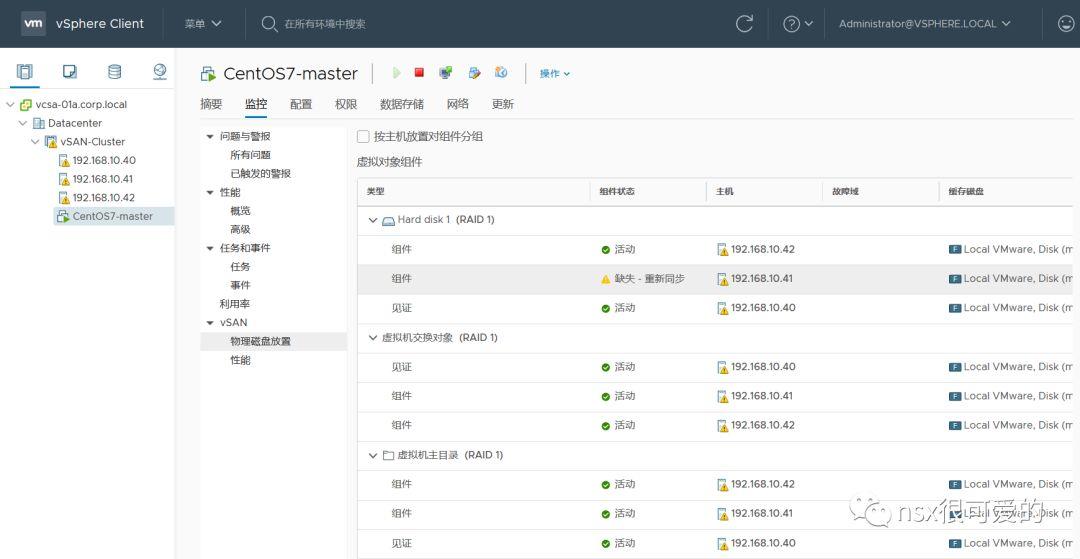
Task: Open host 192.168.10.41 in the resyncing row
Action: 762,279
